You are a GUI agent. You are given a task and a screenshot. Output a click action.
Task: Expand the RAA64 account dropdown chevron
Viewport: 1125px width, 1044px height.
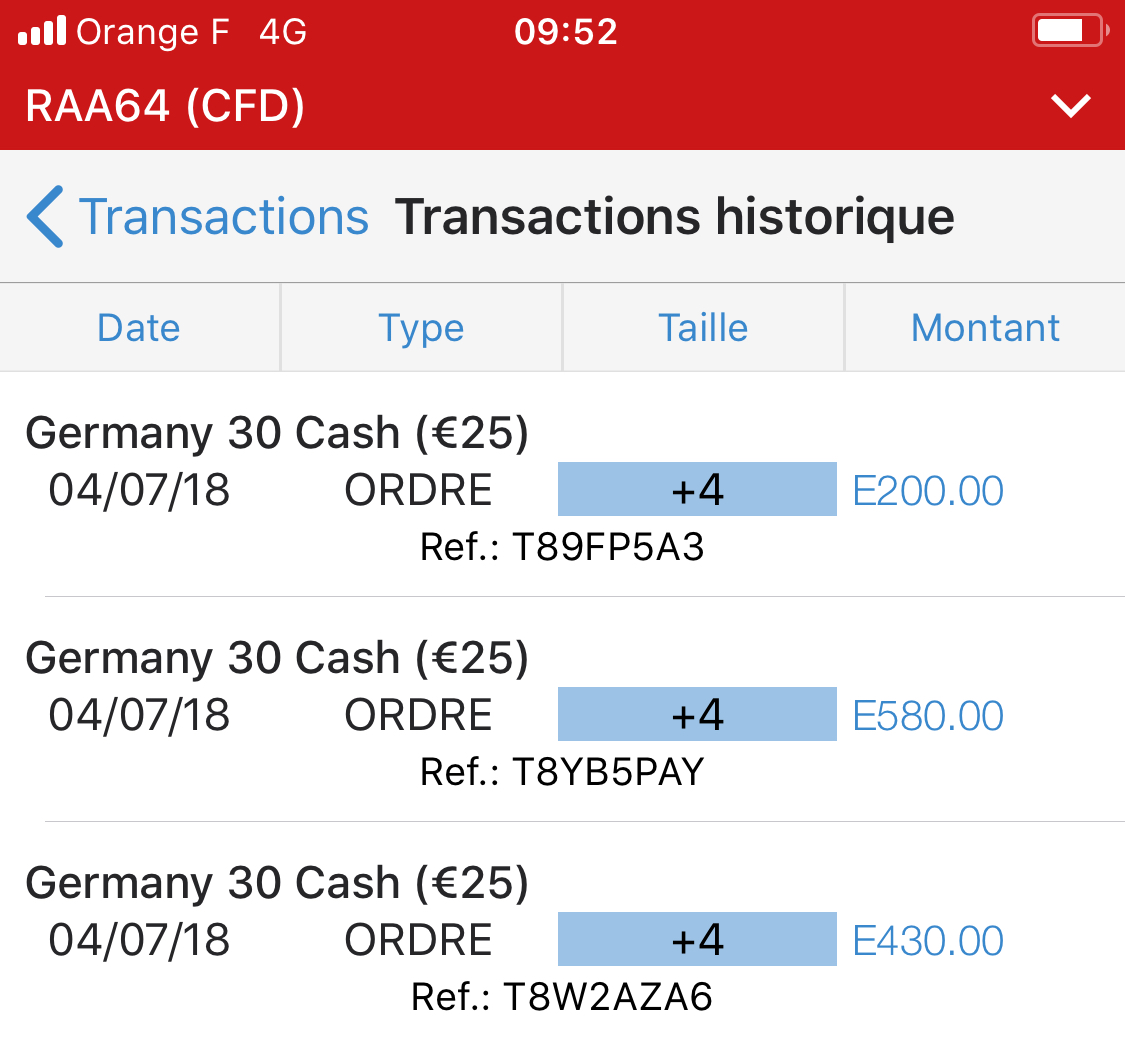[x=1071, y=105]
